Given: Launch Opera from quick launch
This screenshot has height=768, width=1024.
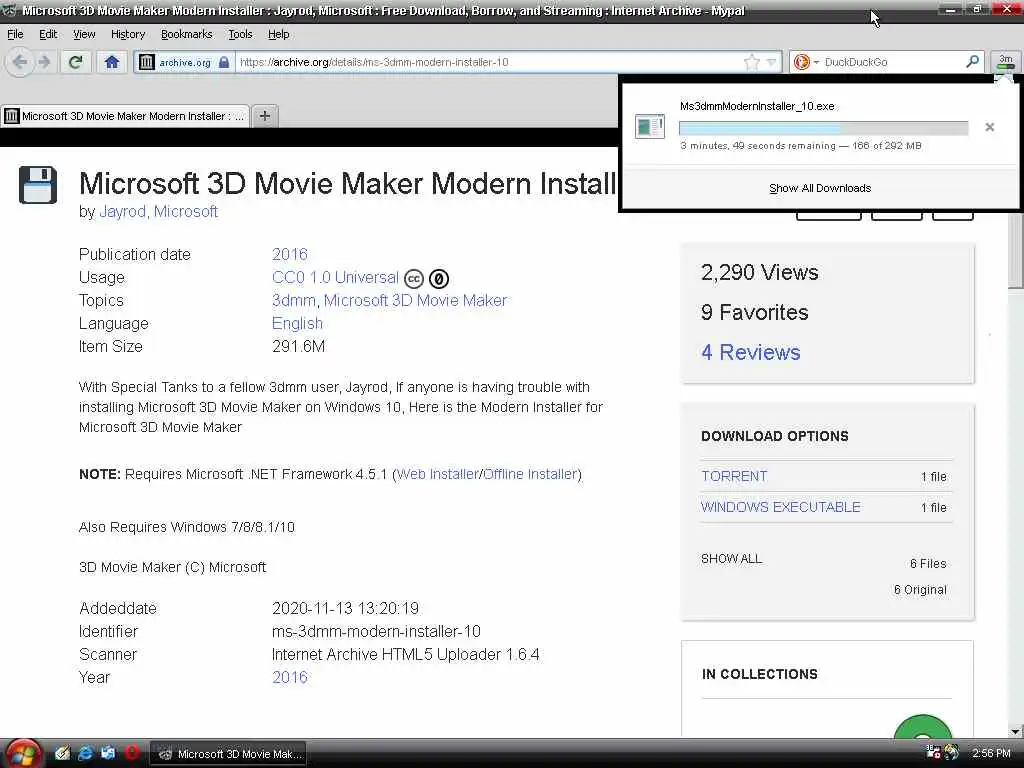Looking at the screenshot, I should (x=131, y=752).
